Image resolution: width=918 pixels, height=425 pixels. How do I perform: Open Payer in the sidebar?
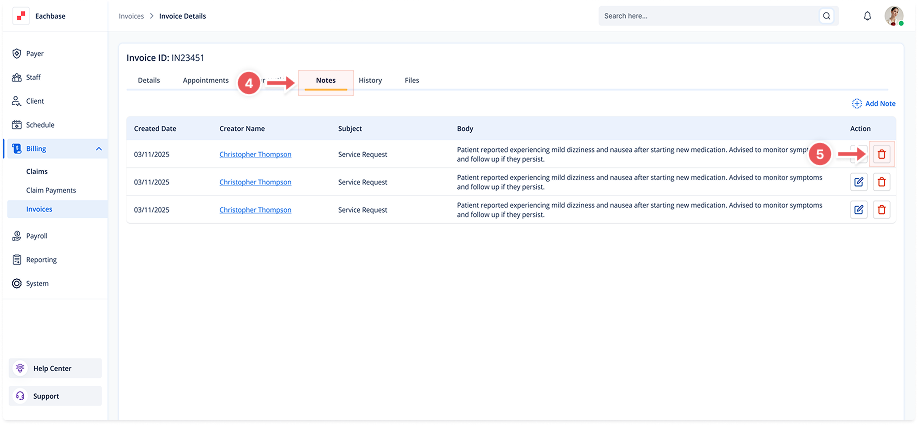pyautogui.click(x=35, y=53)
